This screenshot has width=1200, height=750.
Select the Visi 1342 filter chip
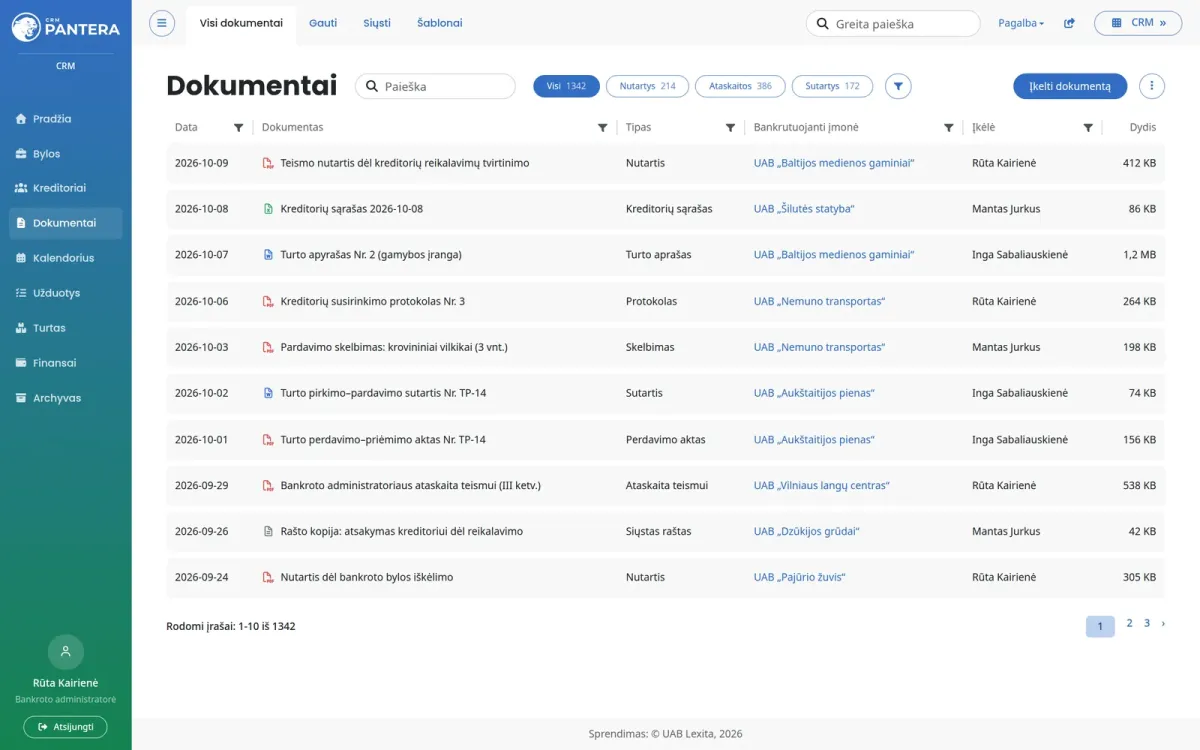[x=567, y=86]
